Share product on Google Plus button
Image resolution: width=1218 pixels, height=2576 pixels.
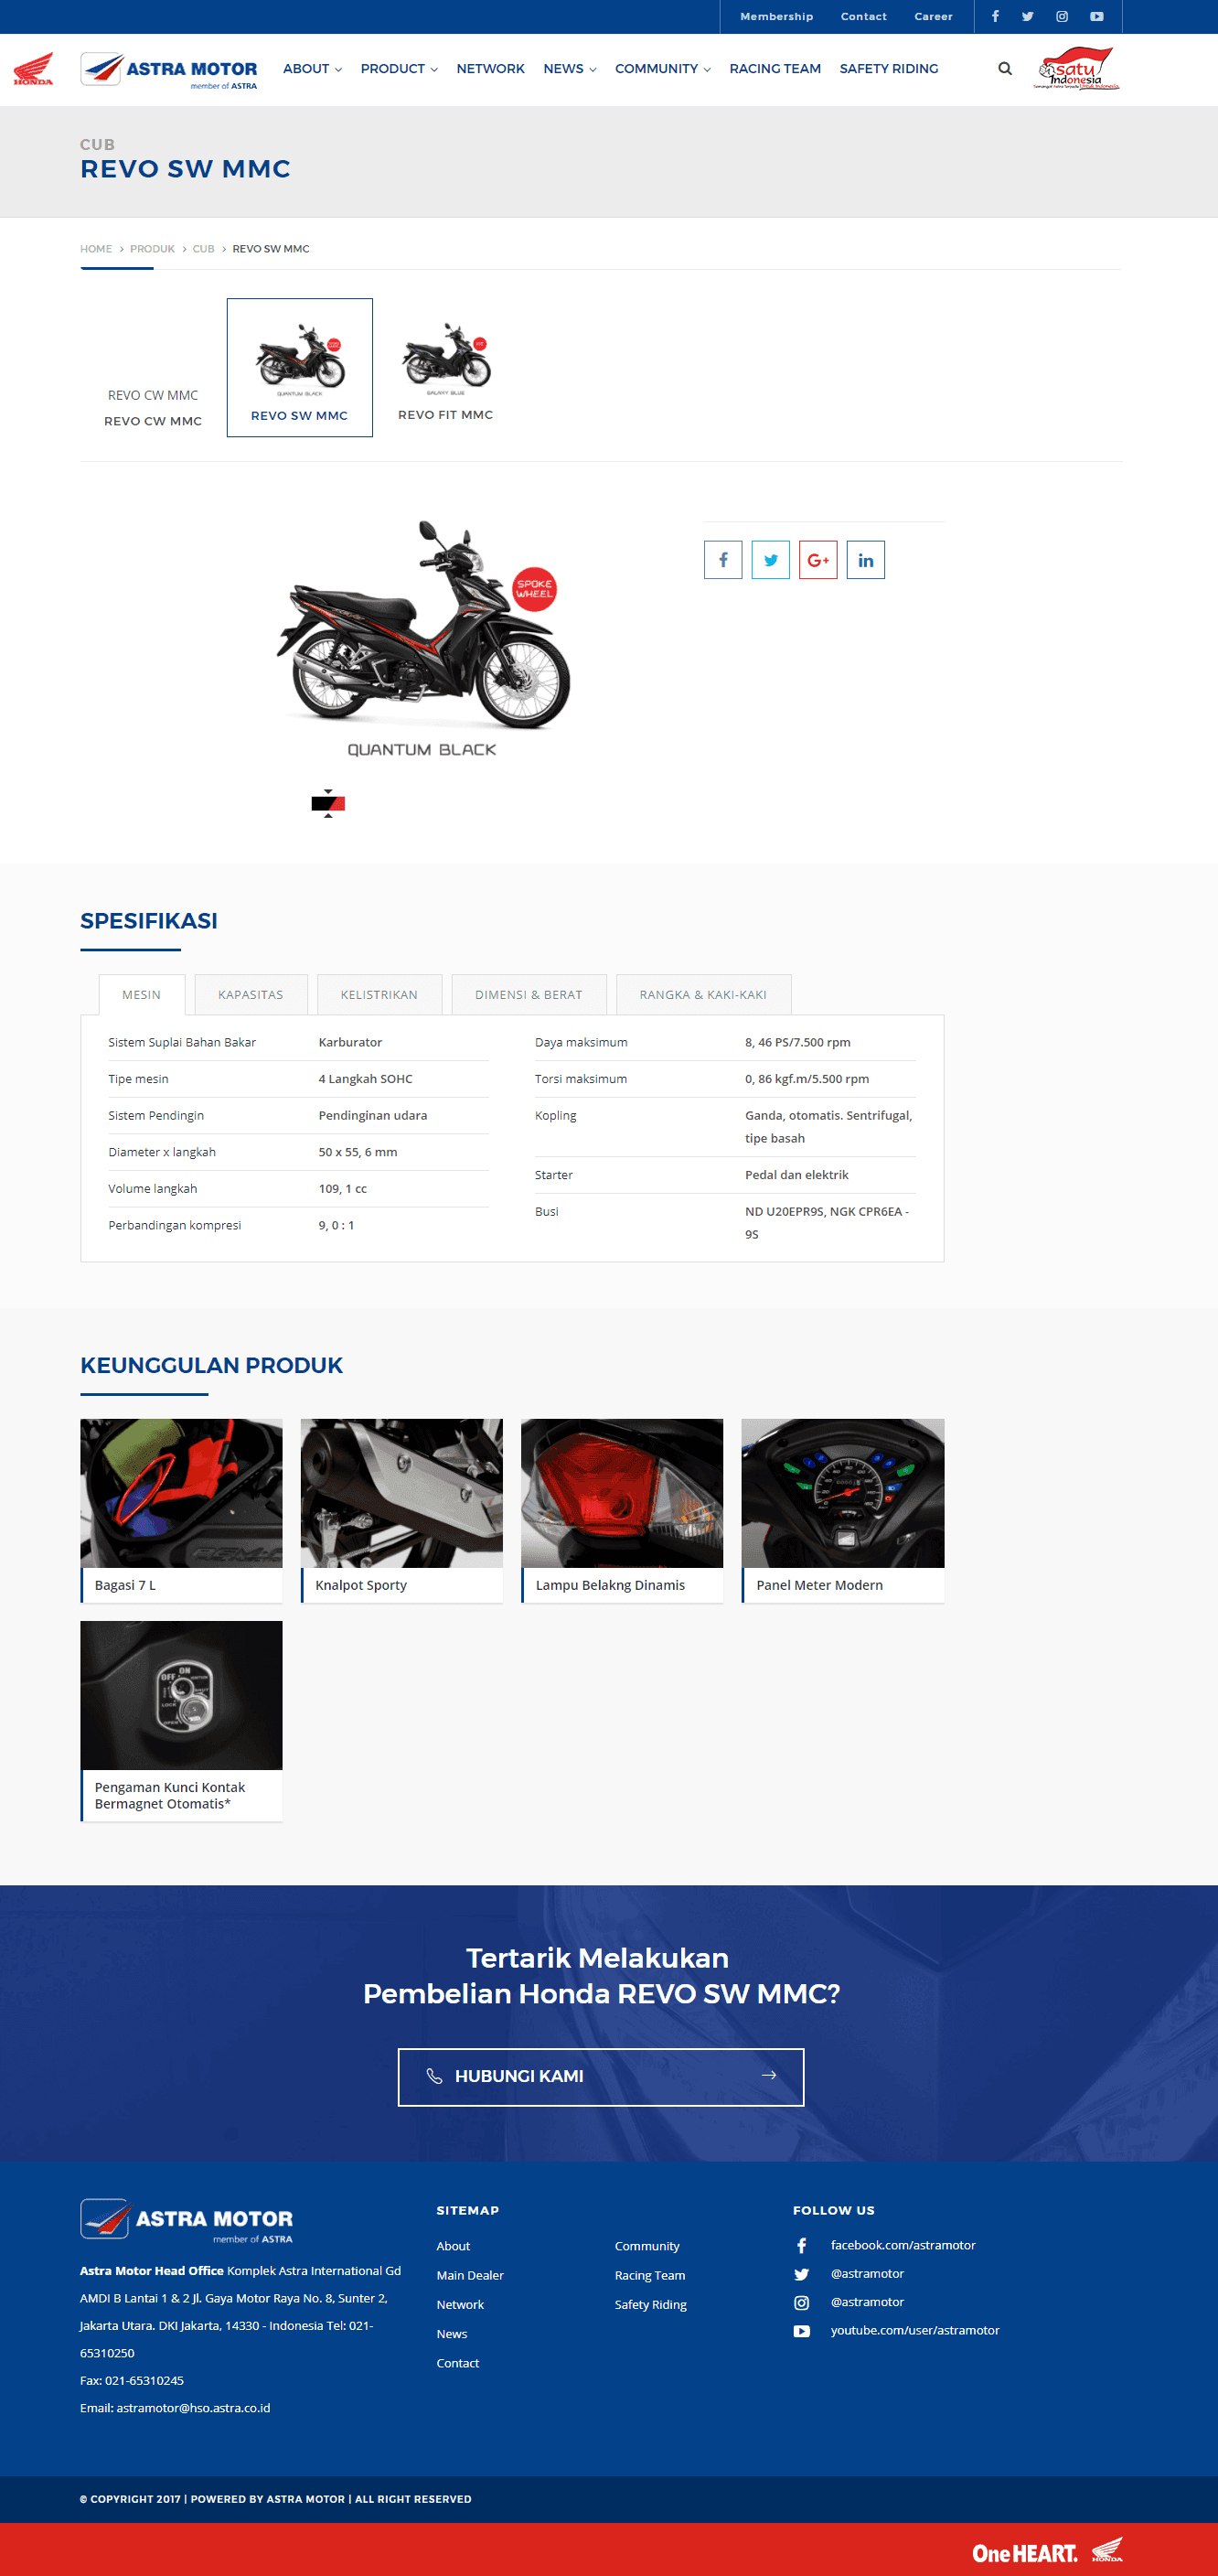[818, 560]
